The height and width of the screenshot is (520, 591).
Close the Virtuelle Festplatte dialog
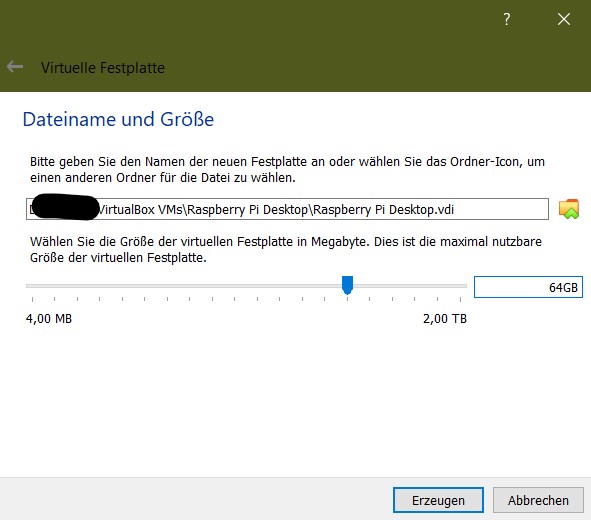click(564, 19)
